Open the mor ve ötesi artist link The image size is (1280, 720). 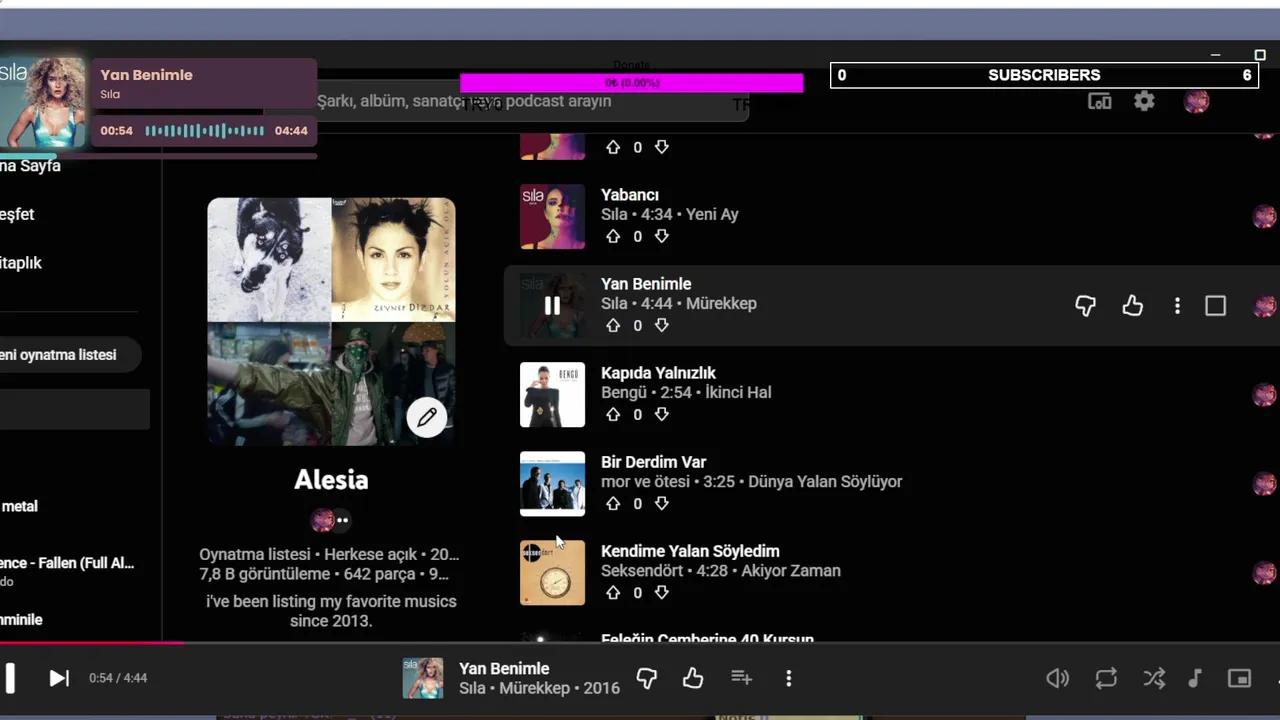tap(645, 481)
